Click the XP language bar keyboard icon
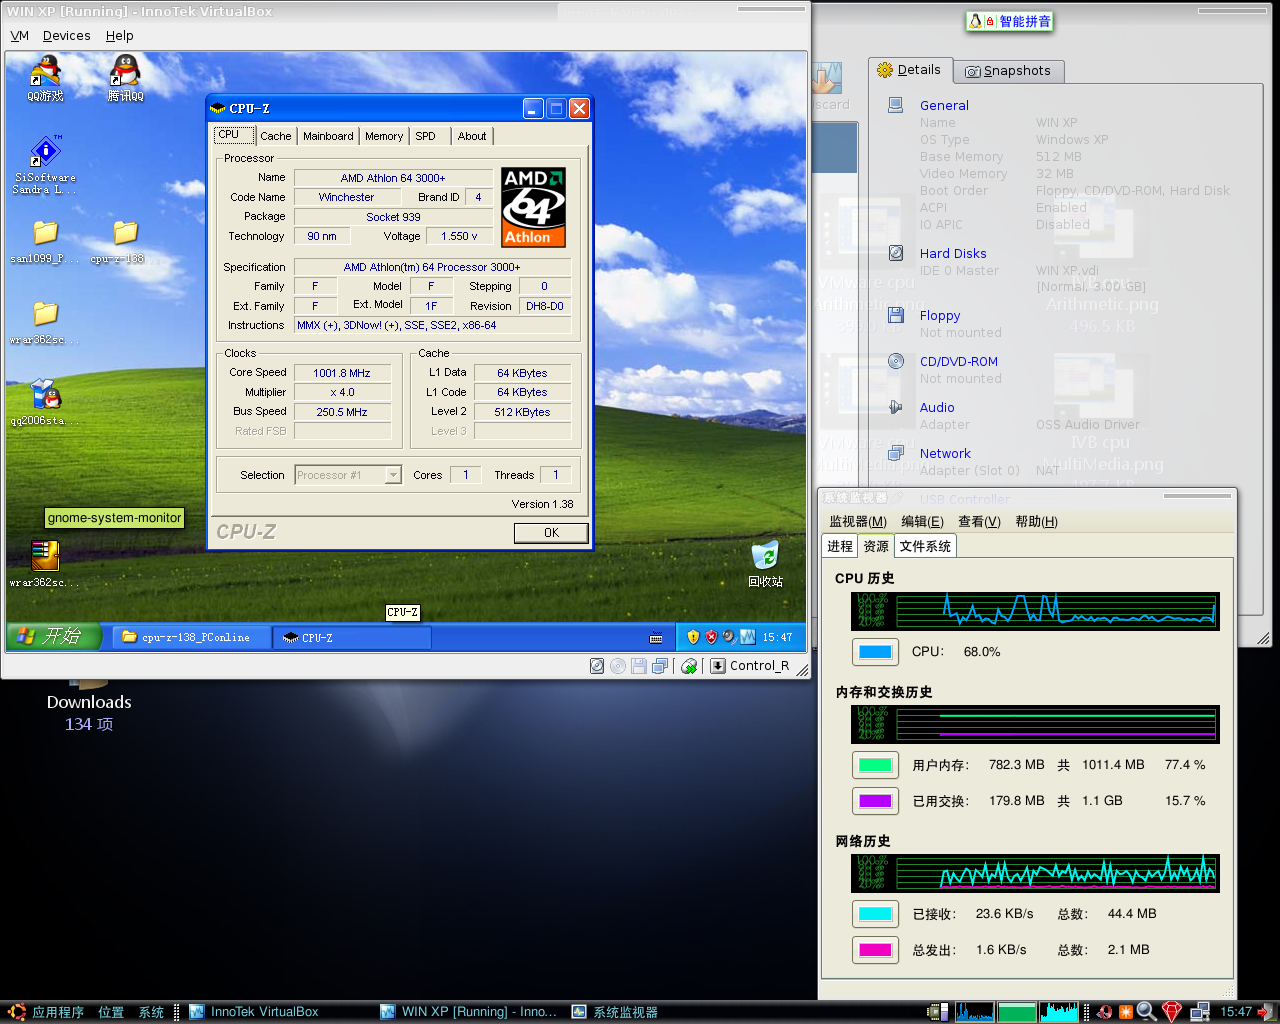1280x1024 pixels. [x=656, y=637]
